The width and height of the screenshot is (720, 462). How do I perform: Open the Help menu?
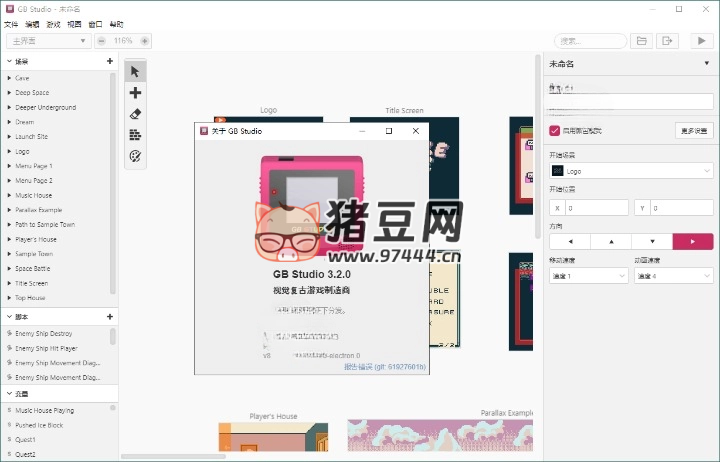(117, 24)
